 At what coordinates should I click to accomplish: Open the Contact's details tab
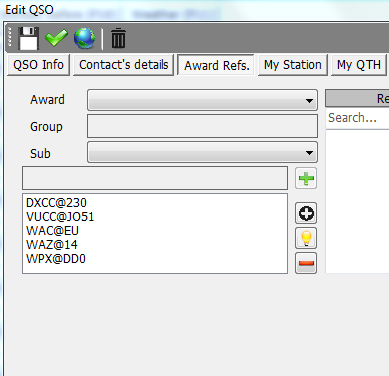(124, 65)
